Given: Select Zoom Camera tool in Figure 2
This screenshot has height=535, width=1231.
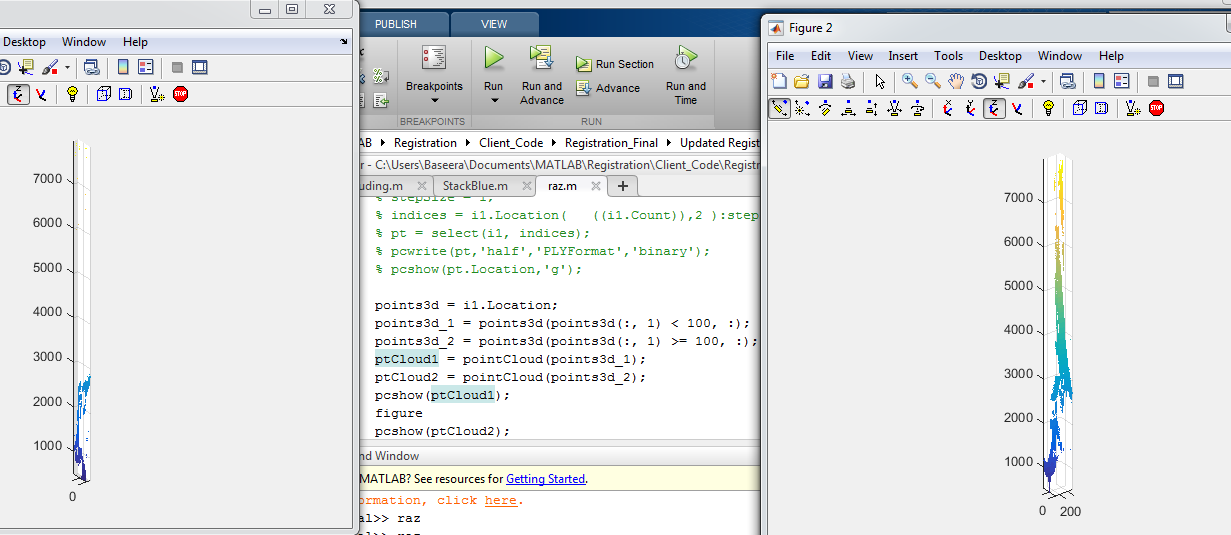Looking at the screenshot, I should click(x=895, y=108).
